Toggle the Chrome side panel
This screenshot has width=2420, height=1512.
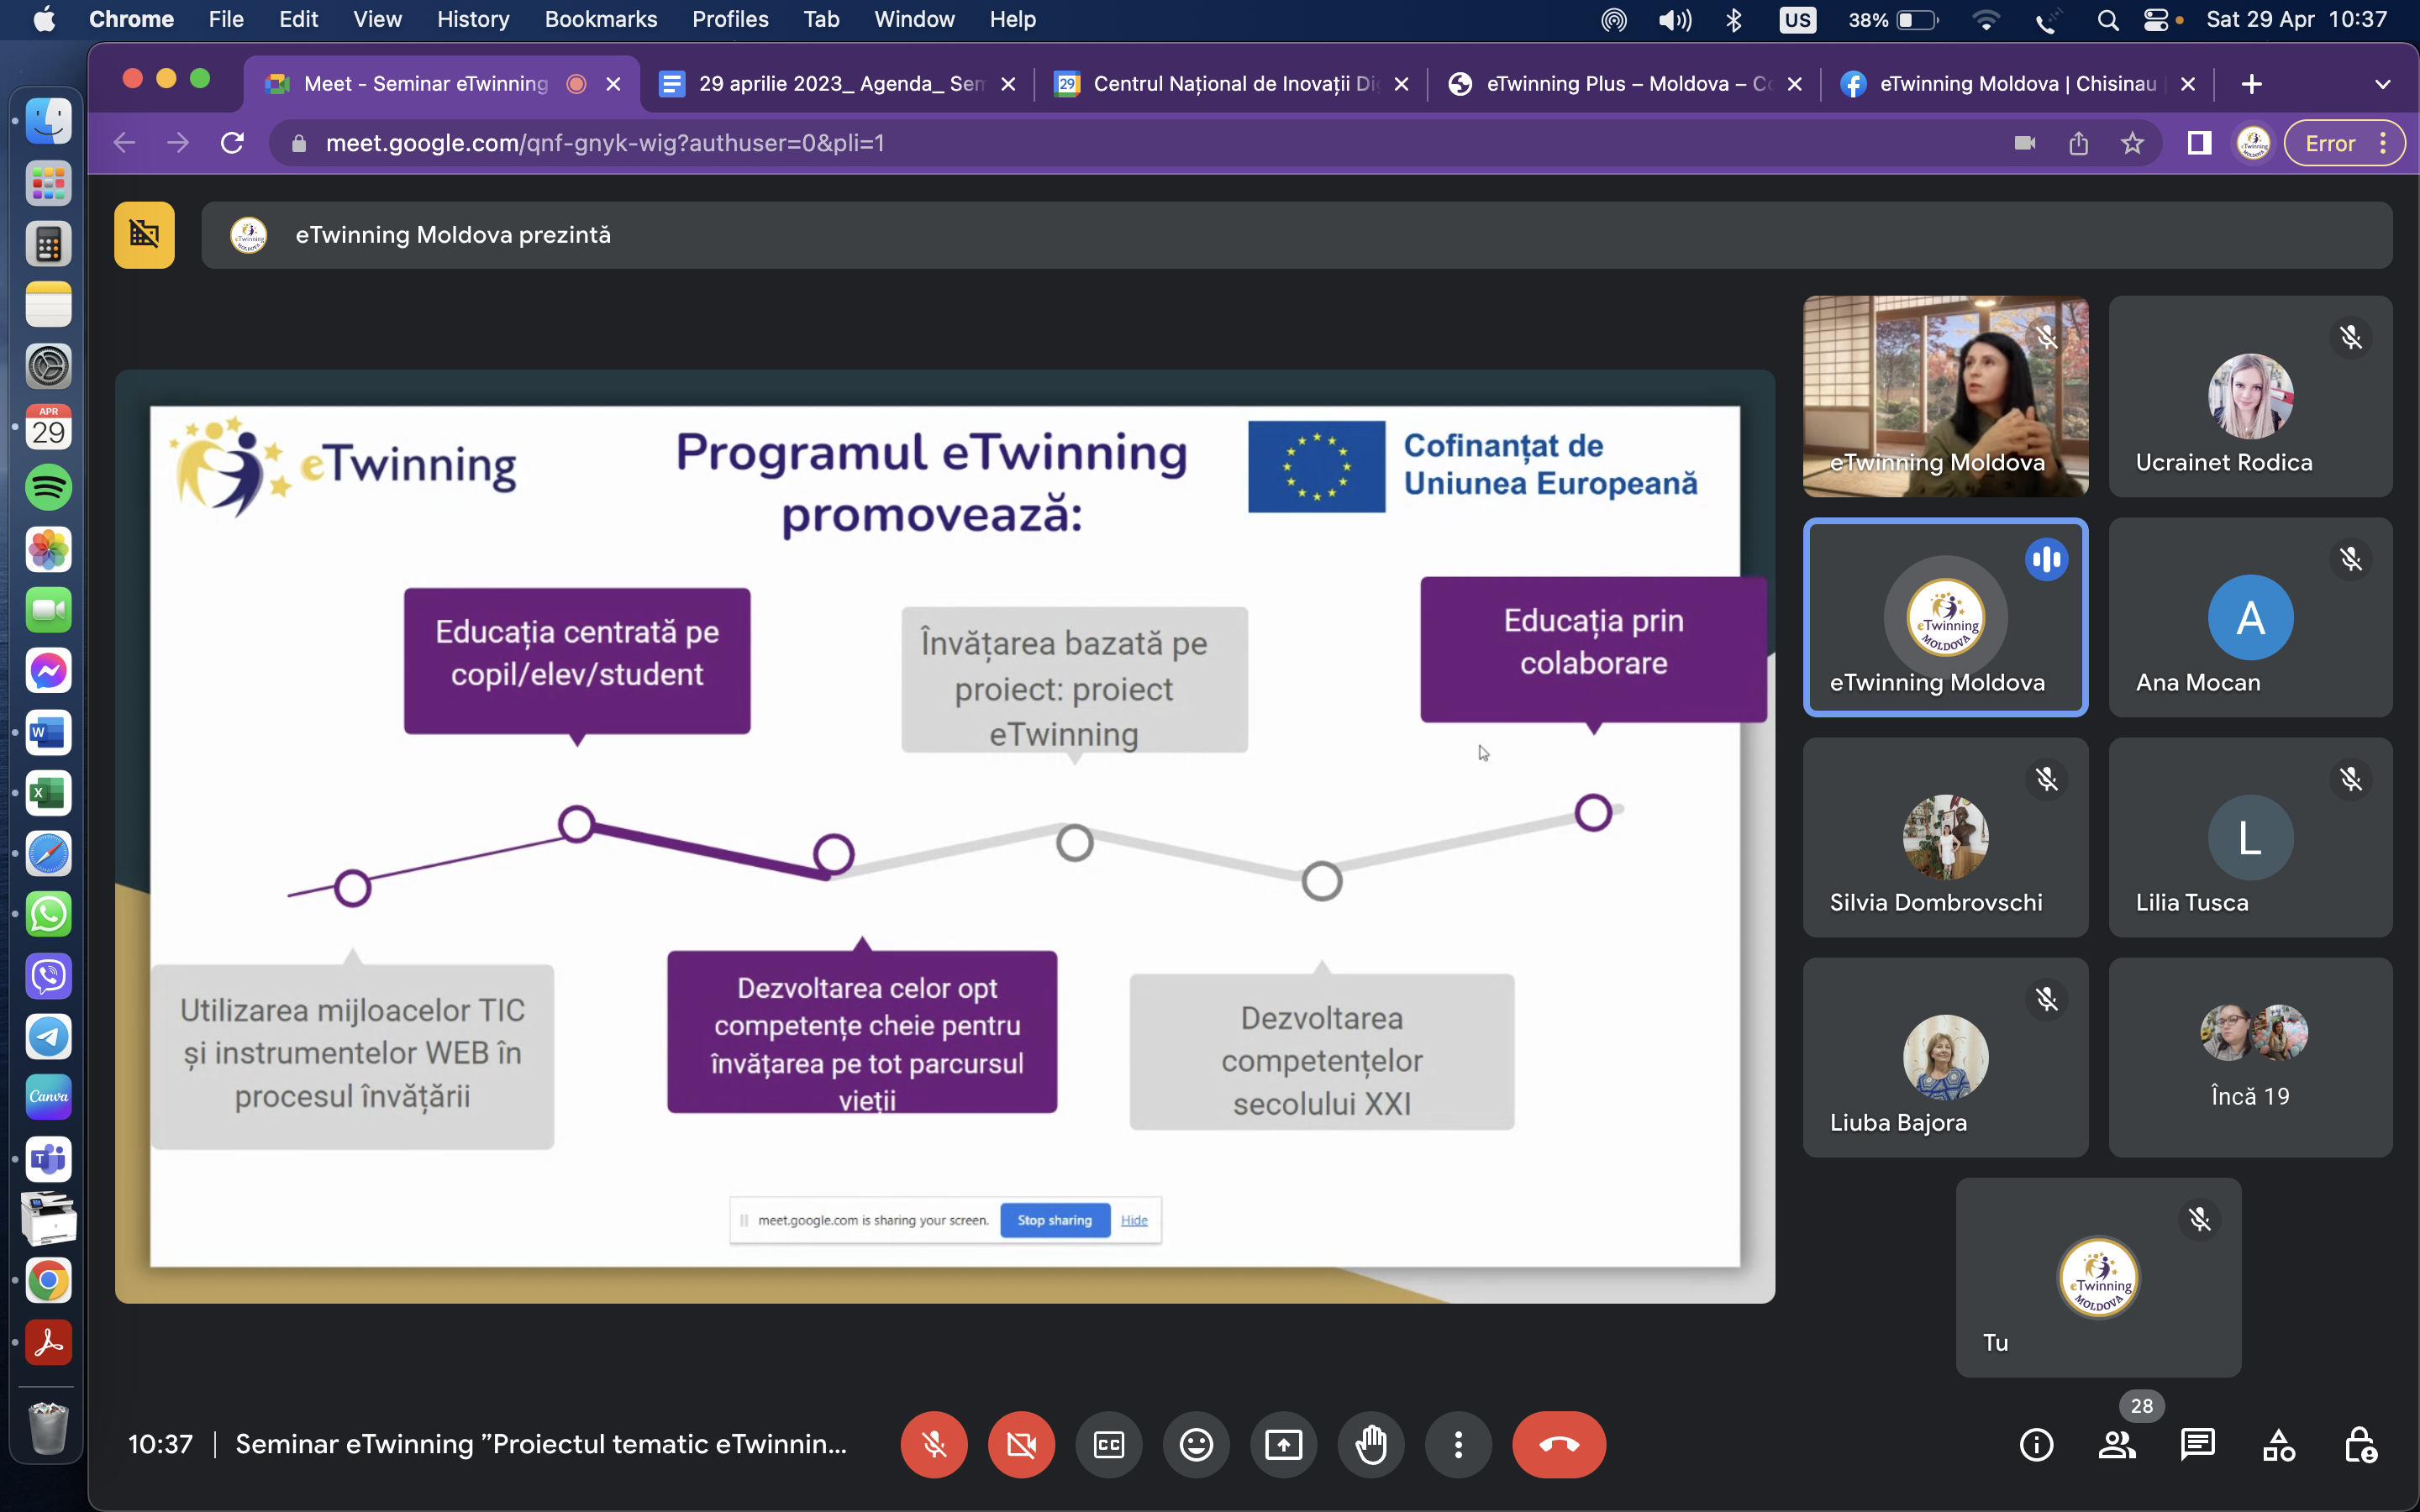point(2198,143)
